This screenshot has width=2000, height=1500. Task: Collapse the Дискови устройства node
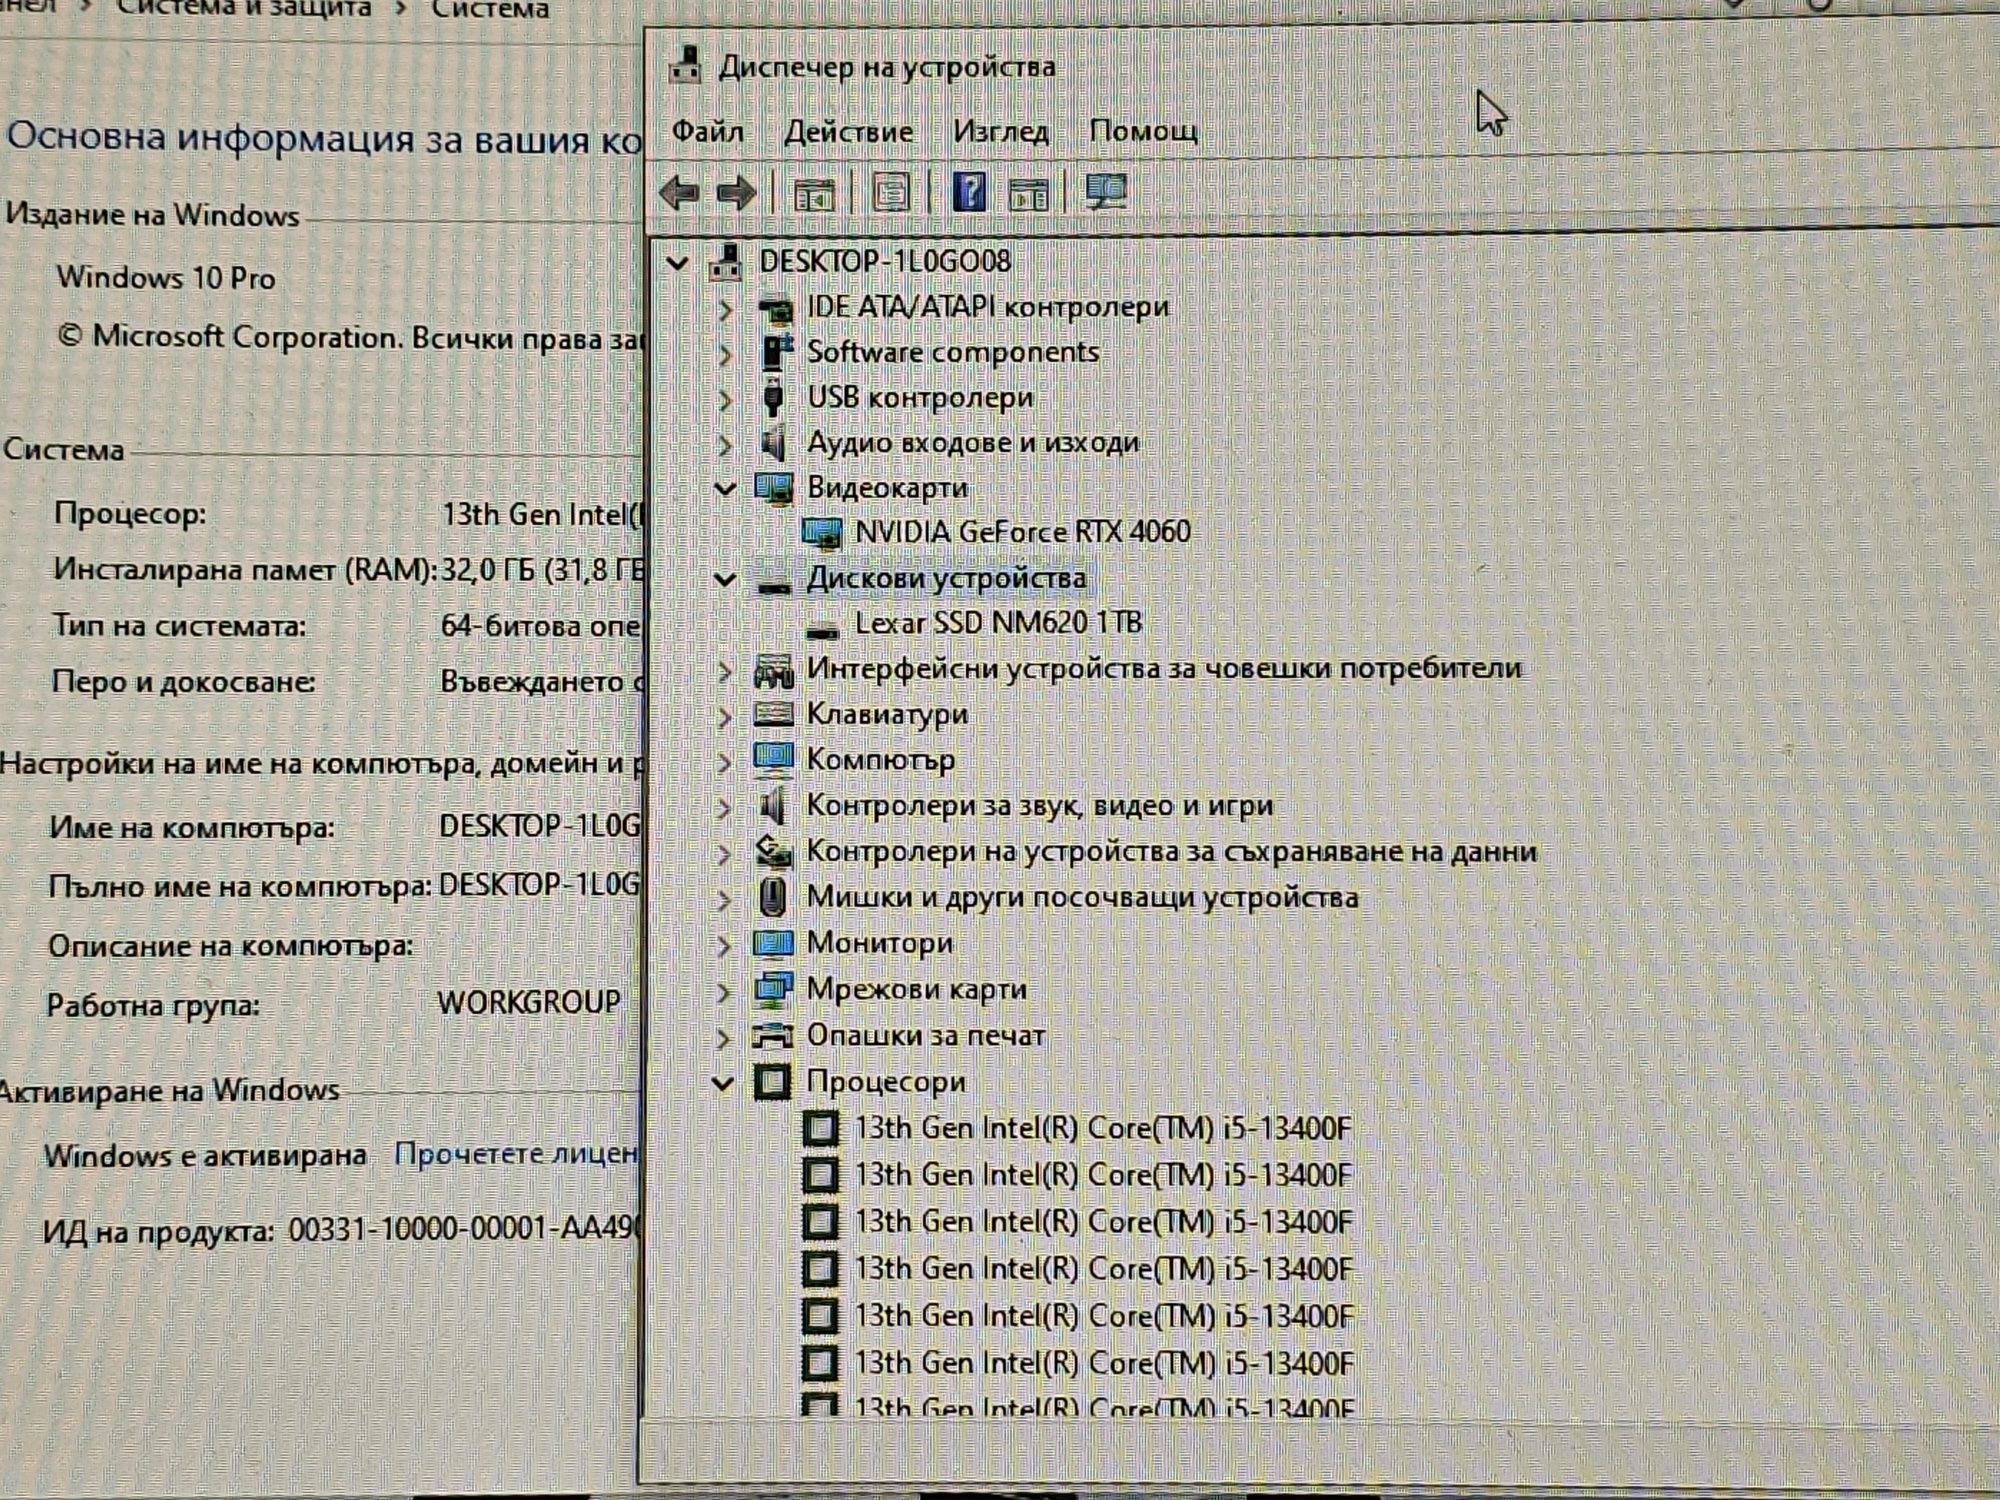(x=725, y=580)
